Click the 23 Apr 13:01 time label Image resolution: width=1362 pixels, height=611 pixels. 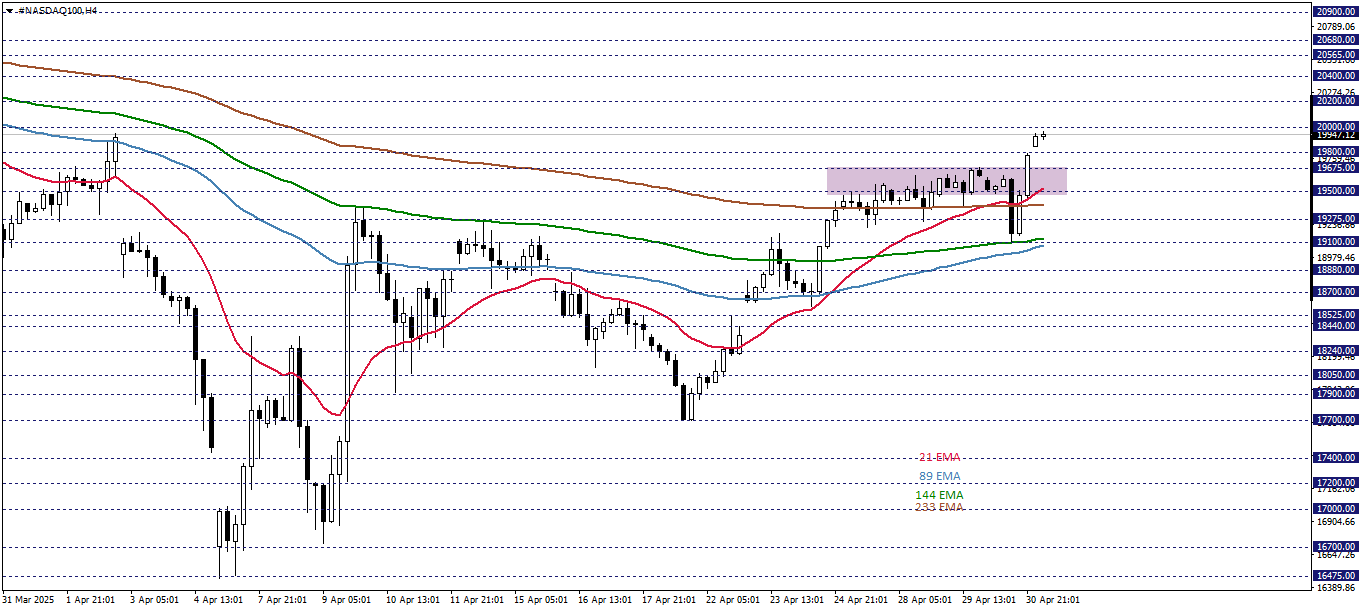(796, 600)
